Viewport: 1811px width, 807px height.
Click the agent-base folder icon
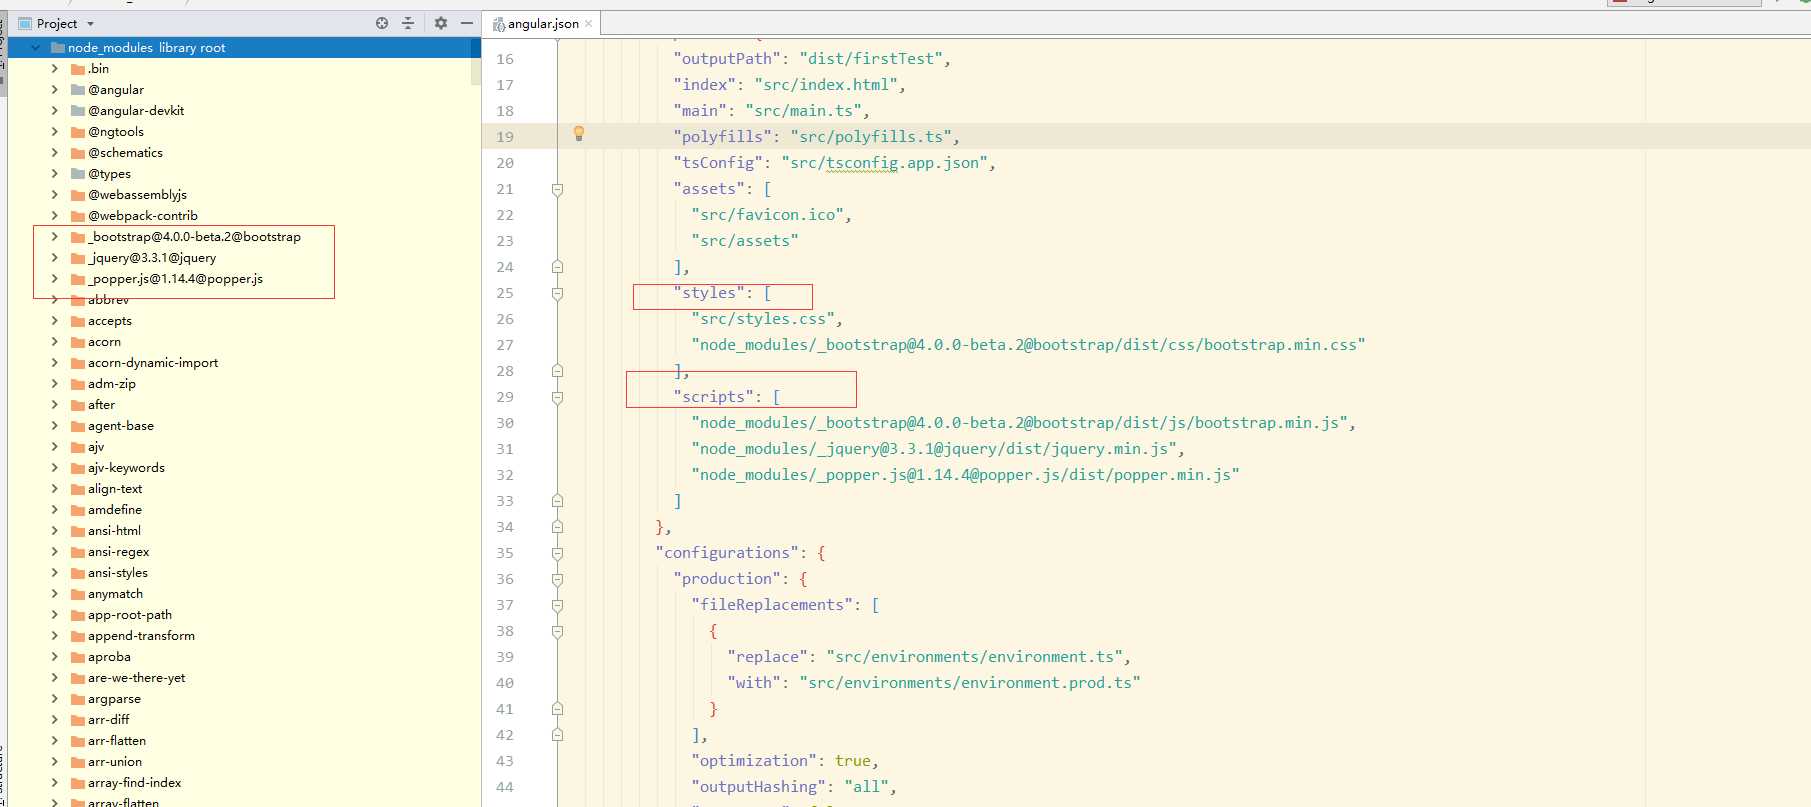tap(78, 426)
